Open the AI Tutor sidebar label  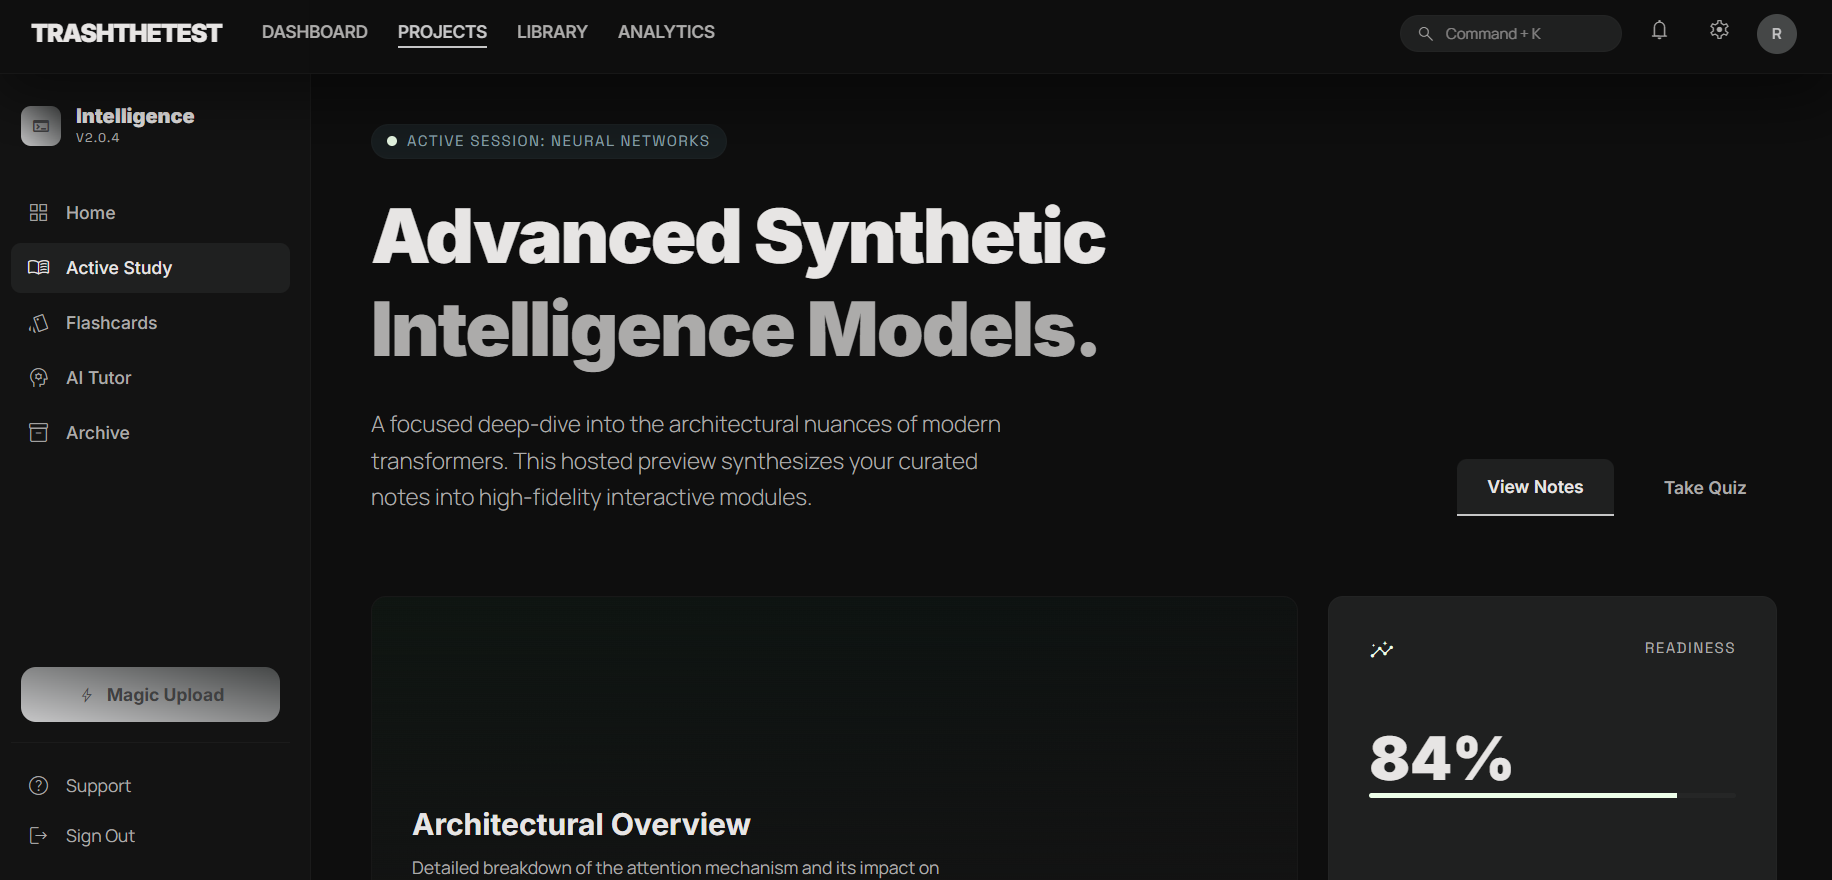[x=98, y=378]
